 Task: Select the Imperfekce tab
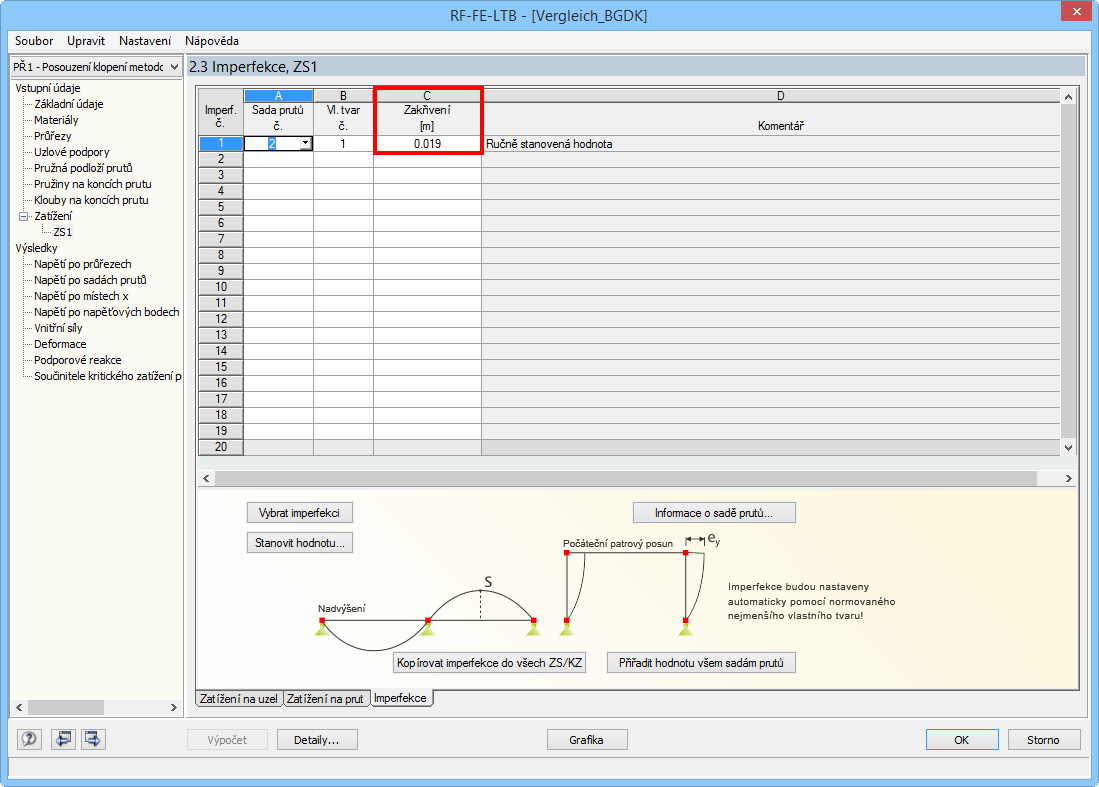tap(400, 698)
